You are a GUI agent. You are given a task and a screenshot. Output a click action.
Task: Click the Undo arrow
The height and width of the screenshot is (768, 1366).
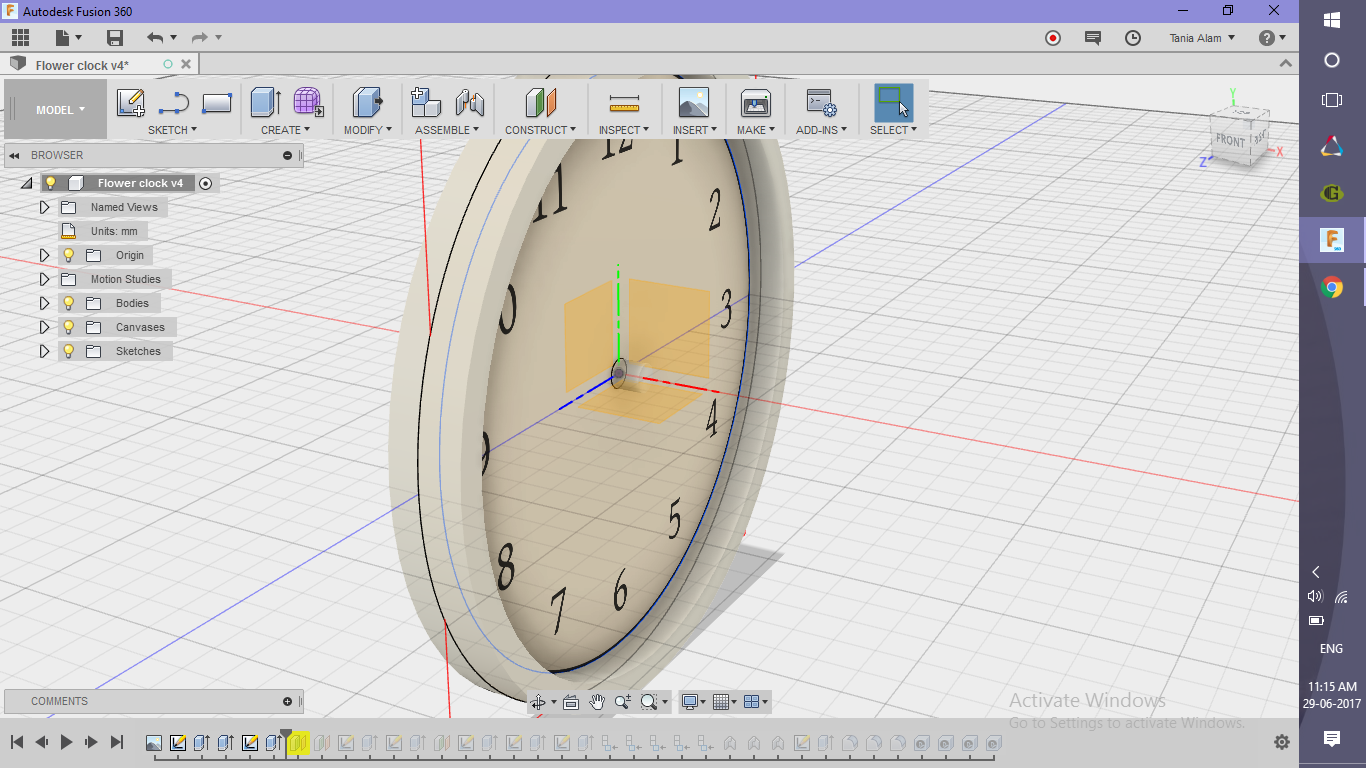click(154, 38)
